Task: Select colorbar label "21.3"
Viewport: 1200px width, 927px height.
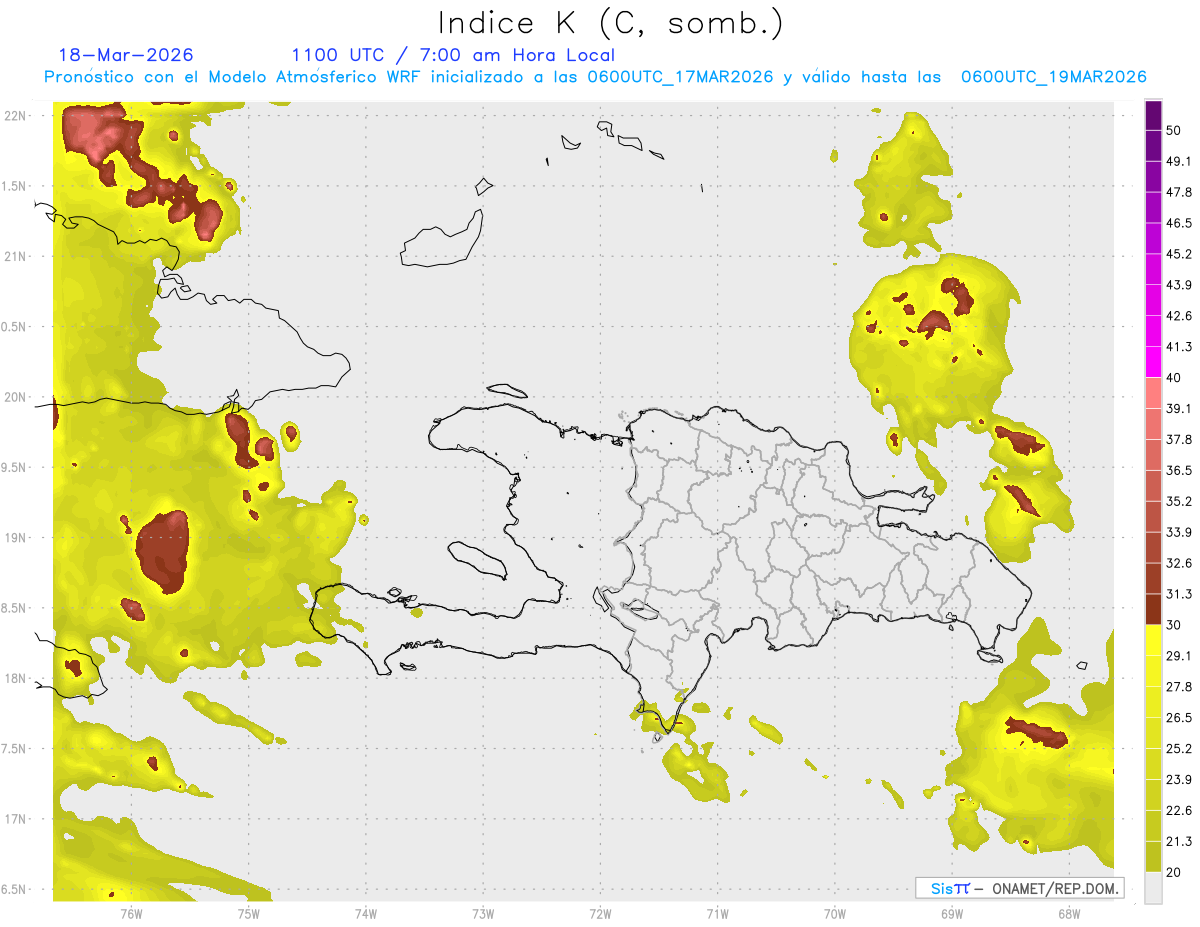Action: (x=1180, y=841)
